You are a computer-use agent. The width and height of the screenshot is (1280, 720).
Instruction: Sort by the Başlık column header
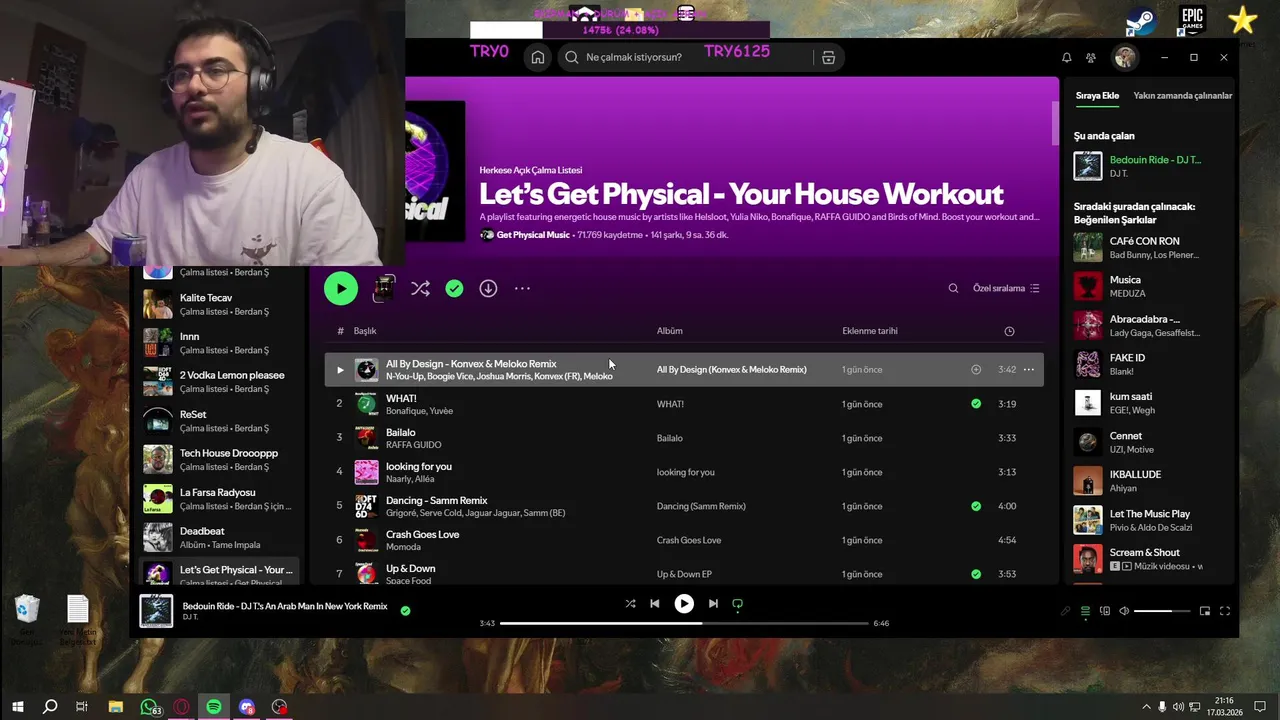(365, 331)
